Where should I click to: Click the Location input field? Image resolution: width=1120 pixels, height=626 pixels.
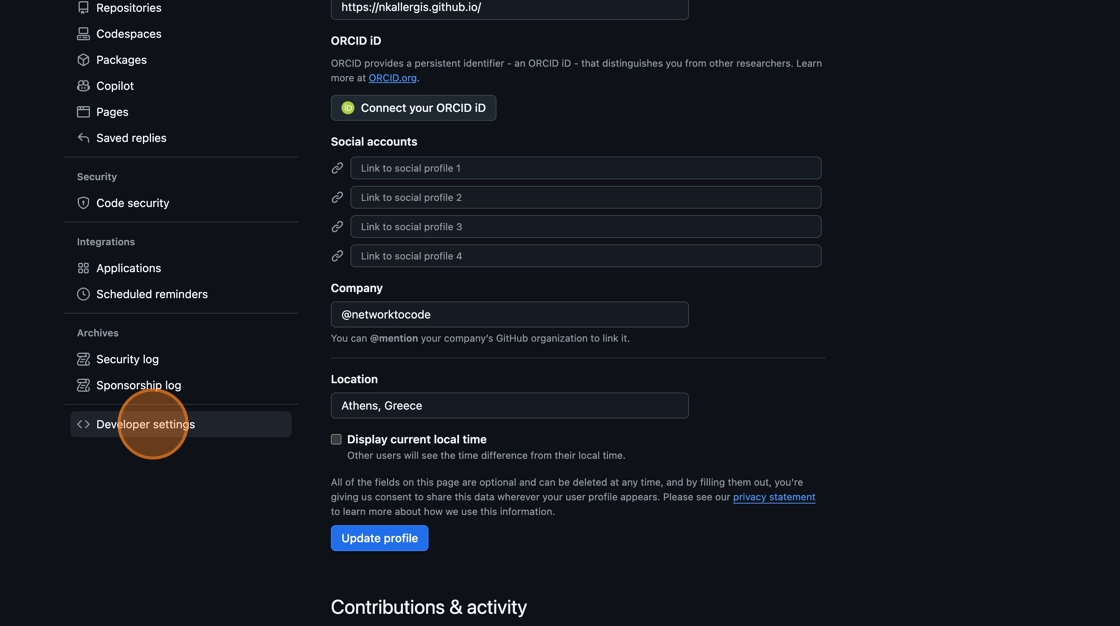[x=509, y=405]
